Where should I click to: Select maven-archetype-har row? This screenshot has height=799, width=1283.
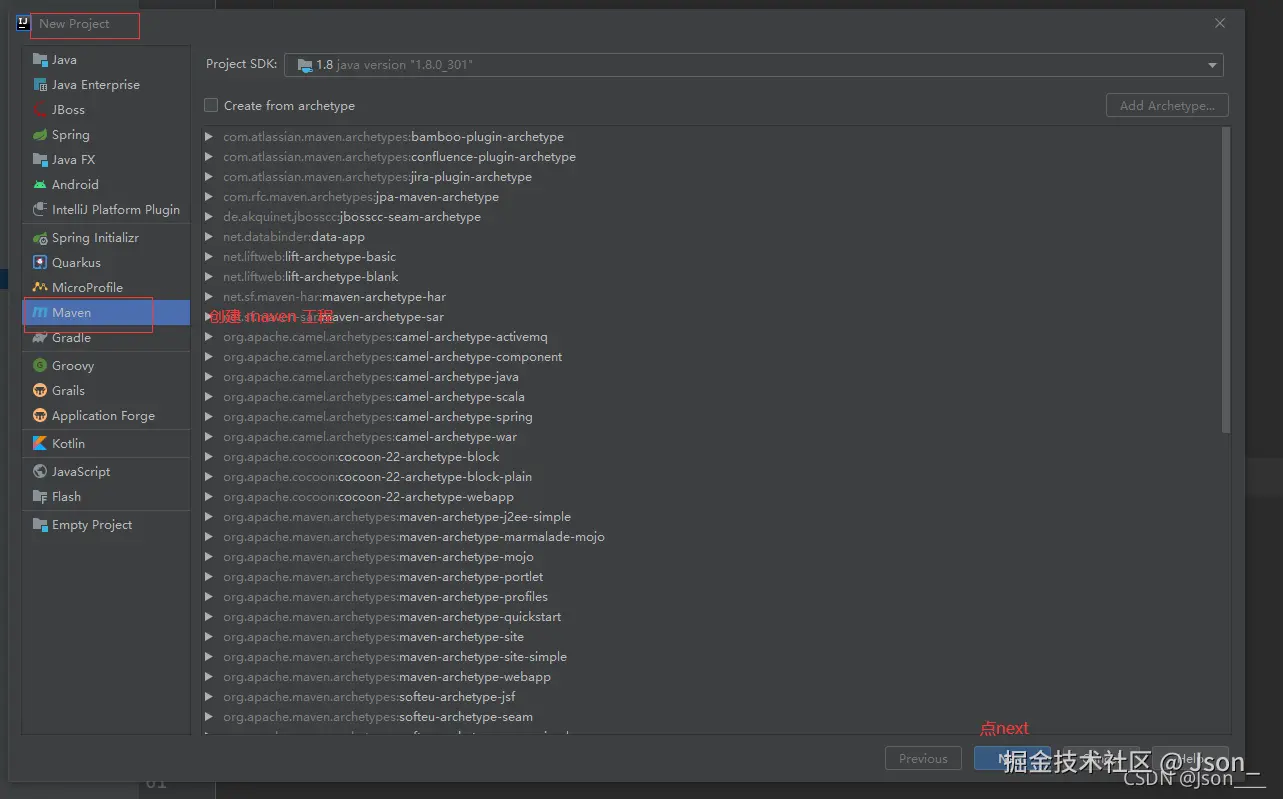712,297
